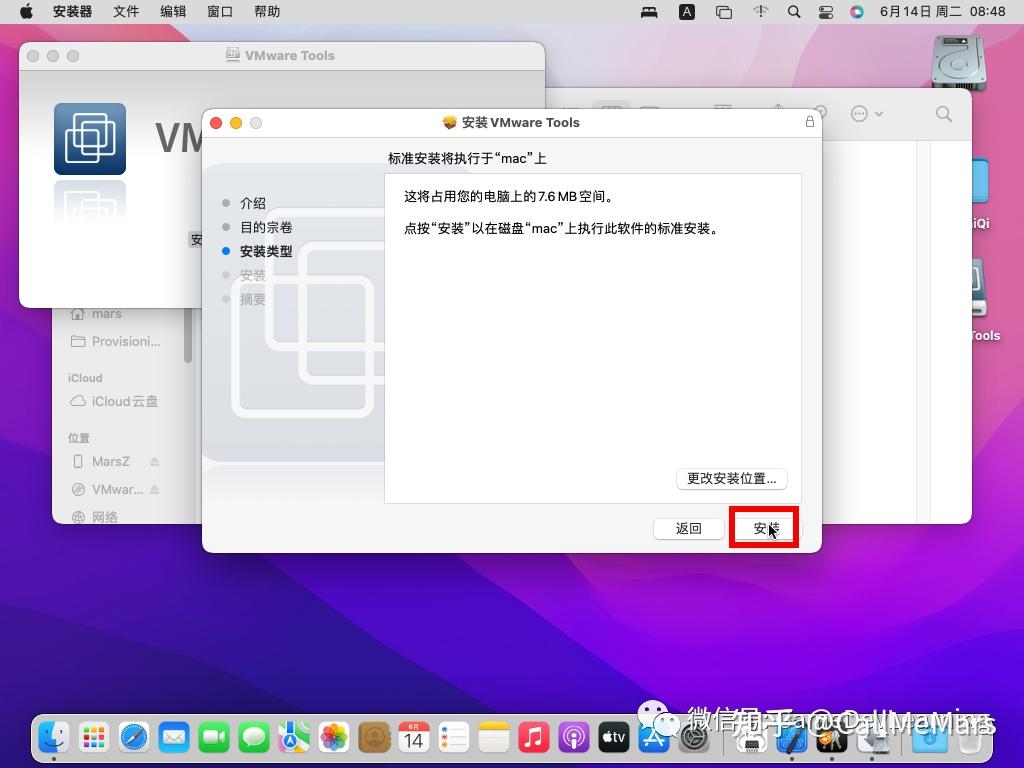Open the 文件 menu
Screen dimensions: 1024x768
125,12
